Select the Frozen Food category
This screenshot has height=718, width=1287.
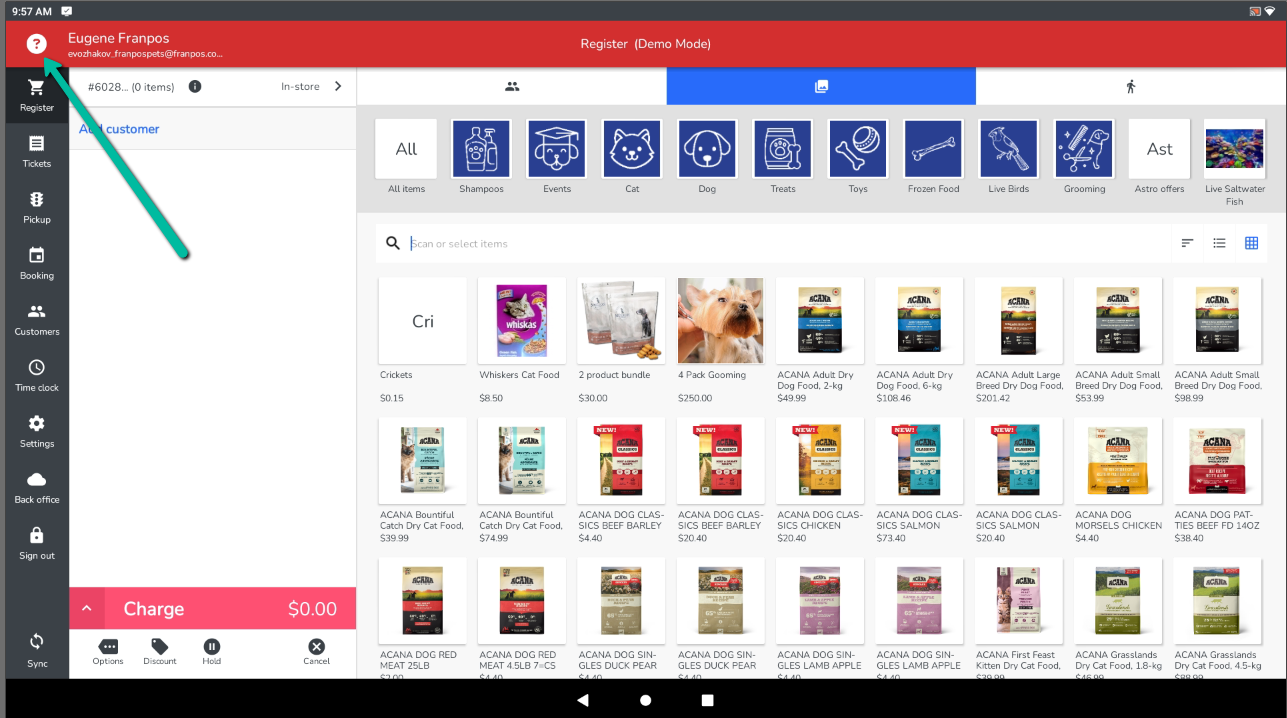[x=934, y=156]
